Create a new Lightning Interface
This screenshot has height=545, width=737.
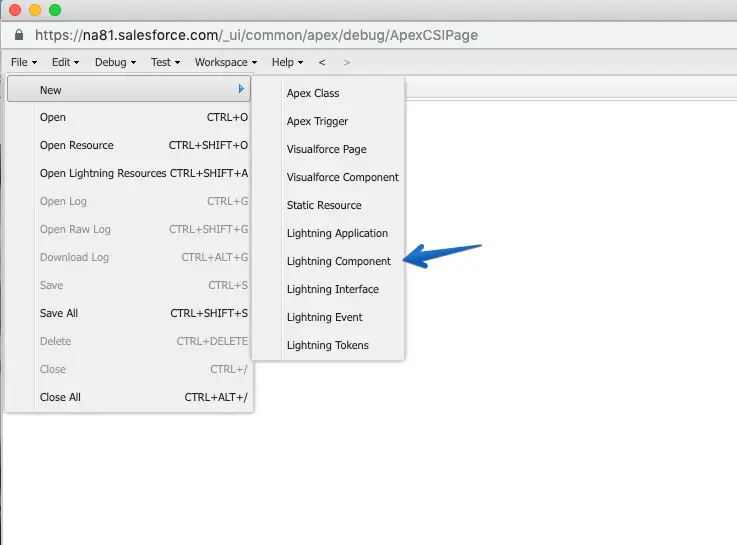pyautogui.click(x=328, y=289)
